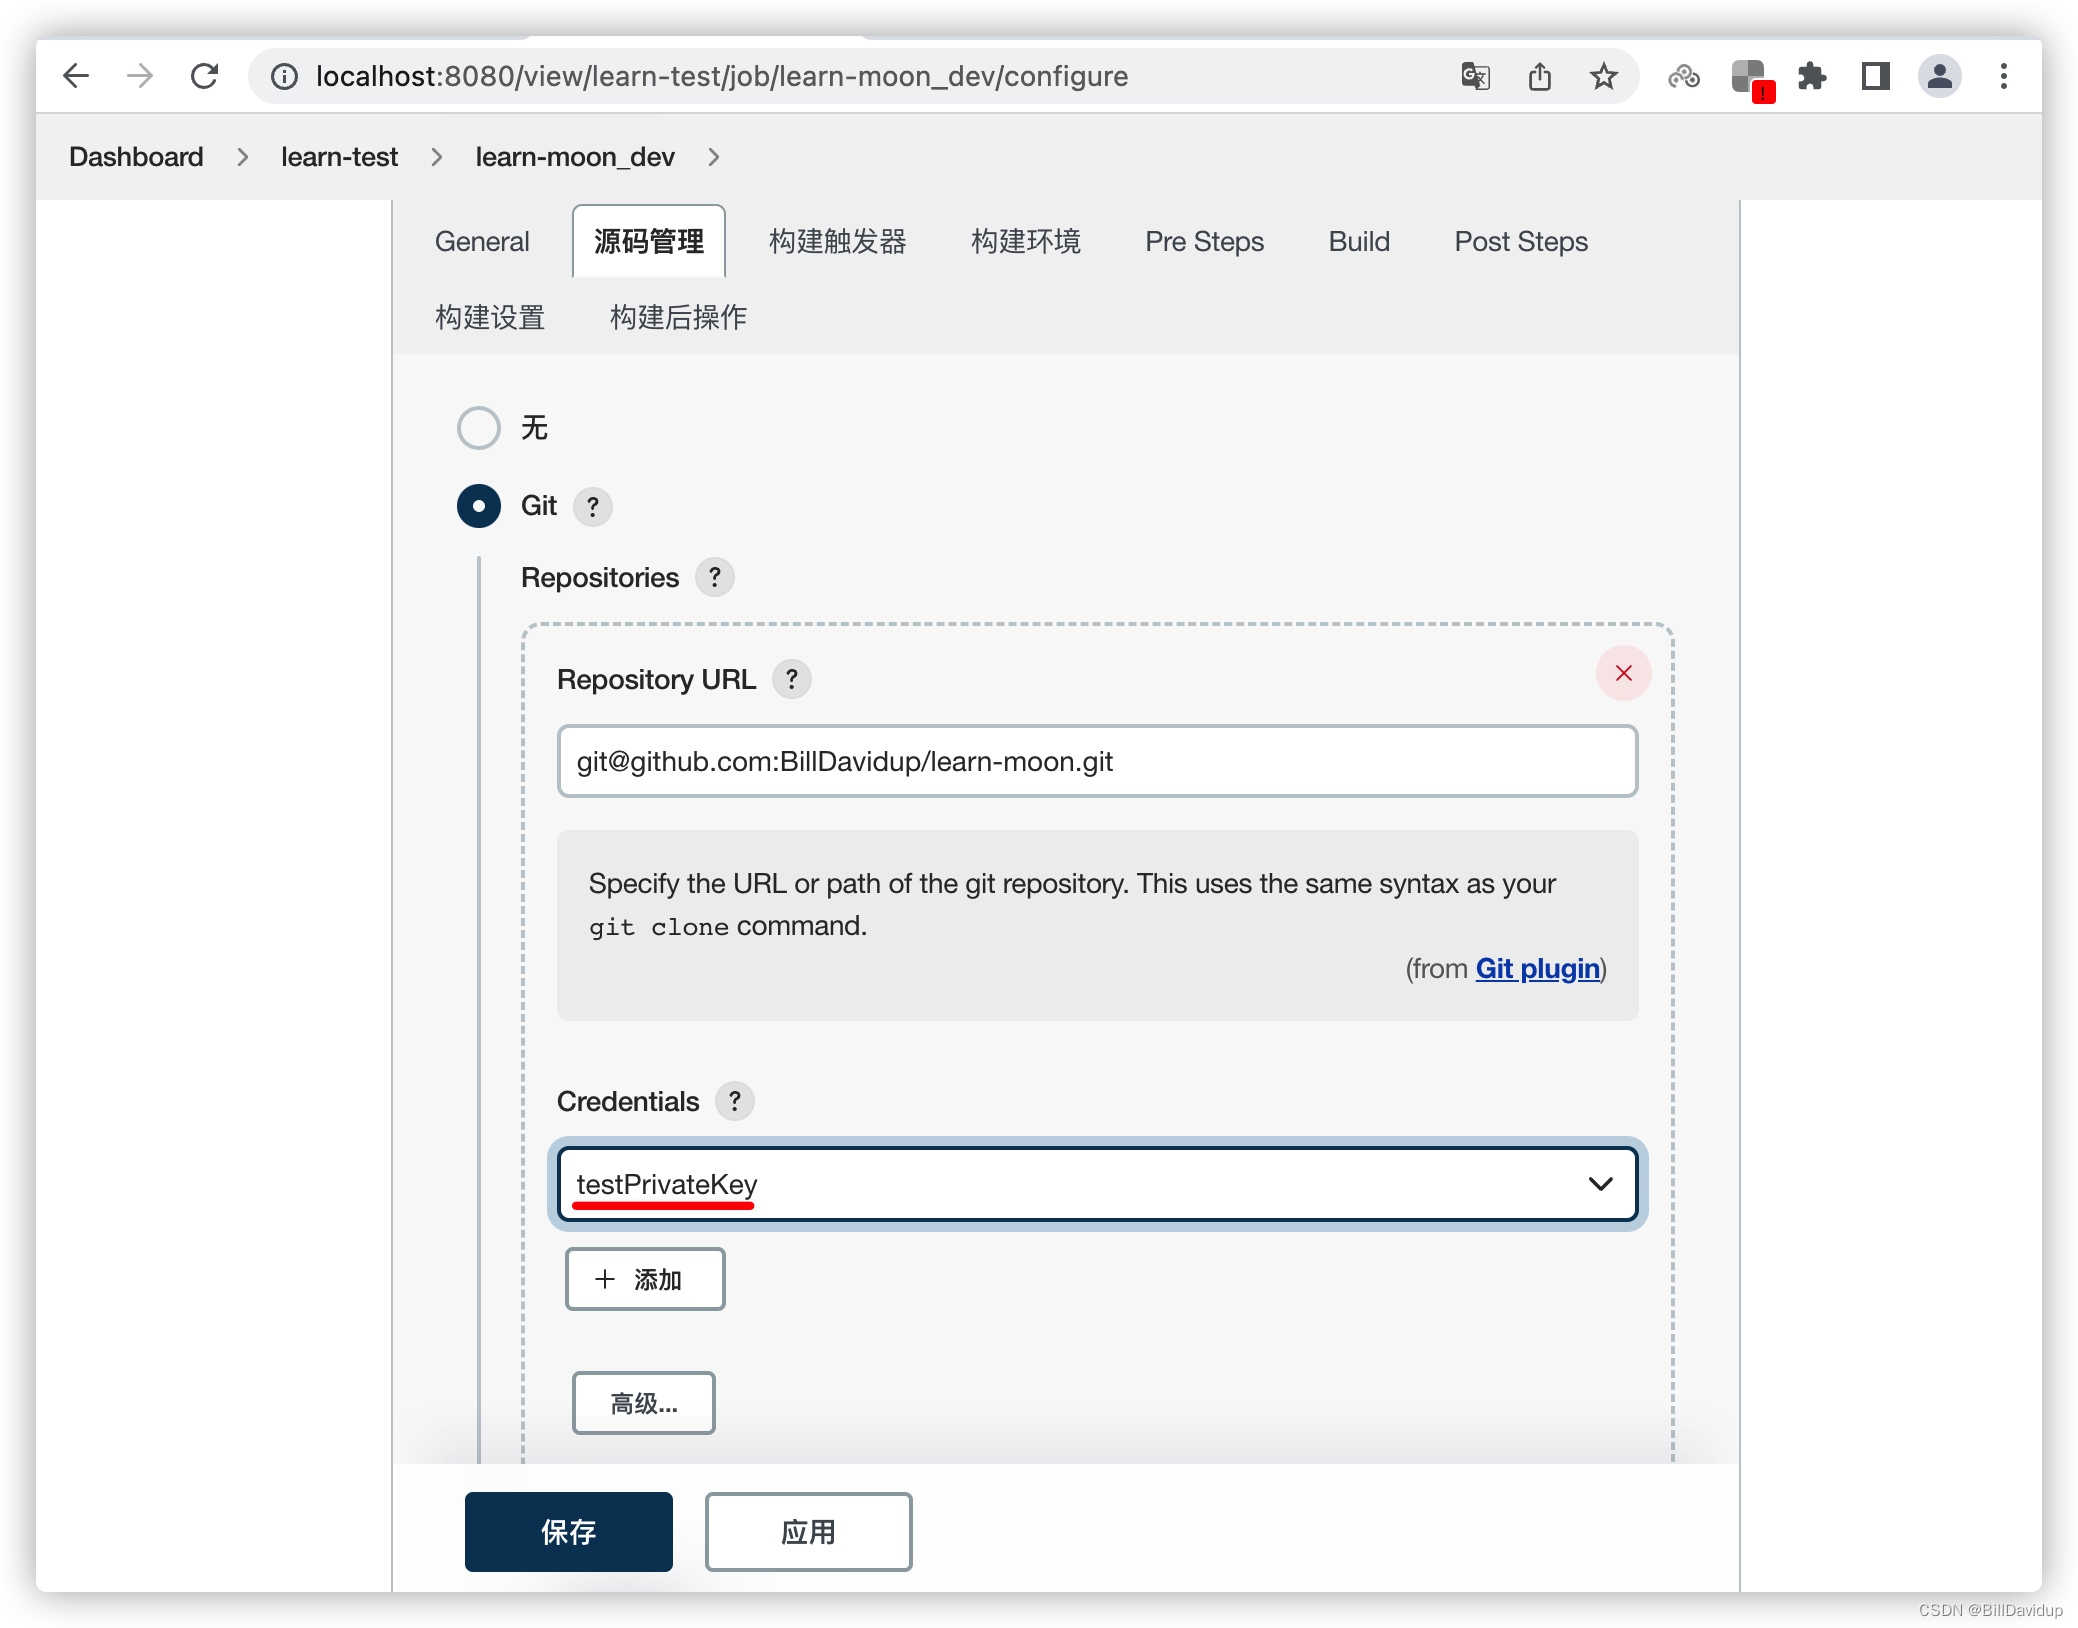Switch to the 构建设置 tab
This screenshot has height=1628, width=2078.
(490, 318)
